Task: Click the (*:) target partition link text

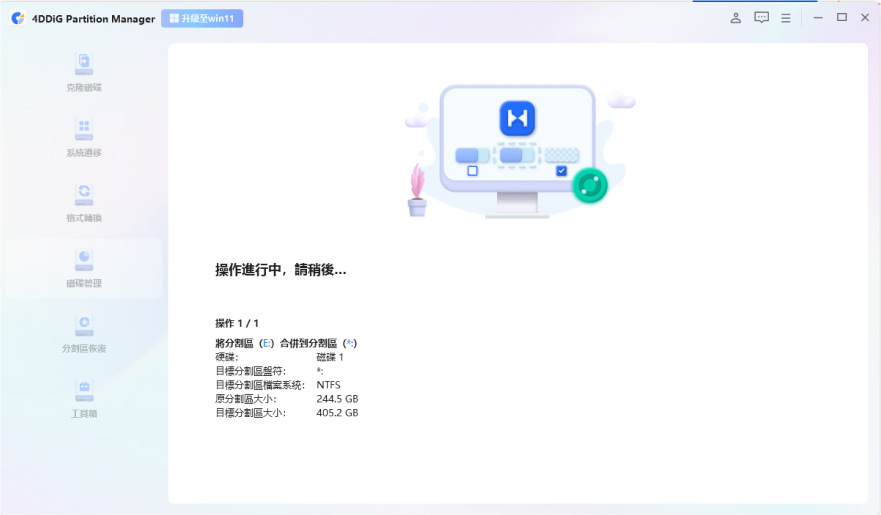Action: [349, 343]
